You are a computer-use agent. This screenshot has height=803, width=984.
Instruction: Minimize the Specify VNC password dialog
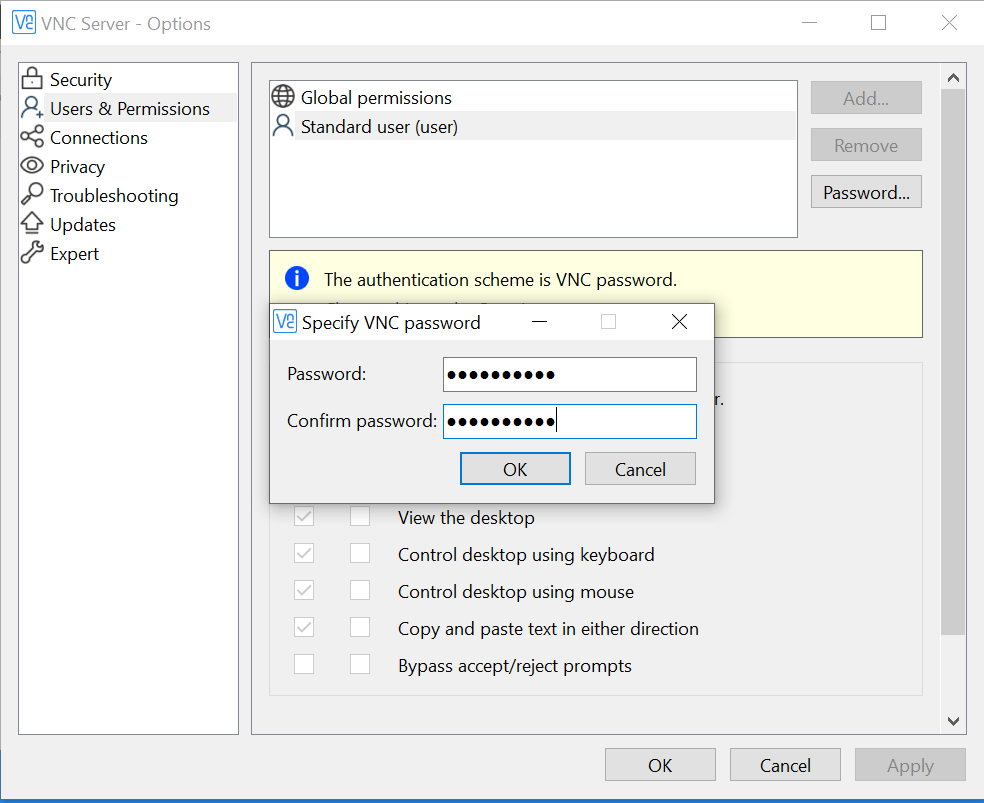point(539,322)
